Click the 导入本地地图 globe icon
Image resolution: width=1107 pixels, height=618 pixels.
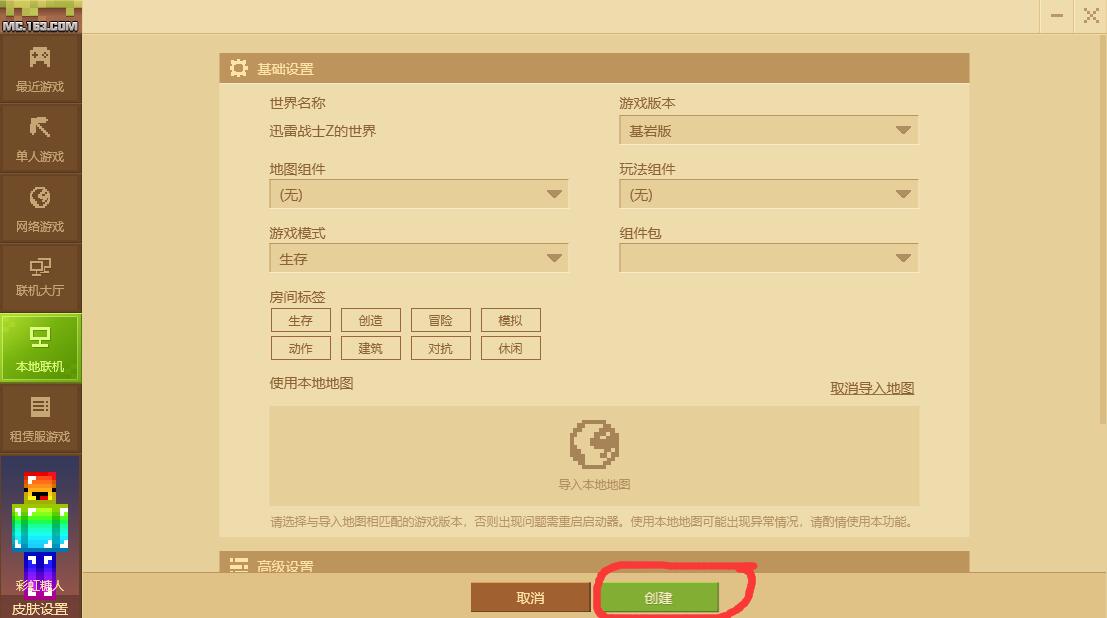[x=594, y=444]
